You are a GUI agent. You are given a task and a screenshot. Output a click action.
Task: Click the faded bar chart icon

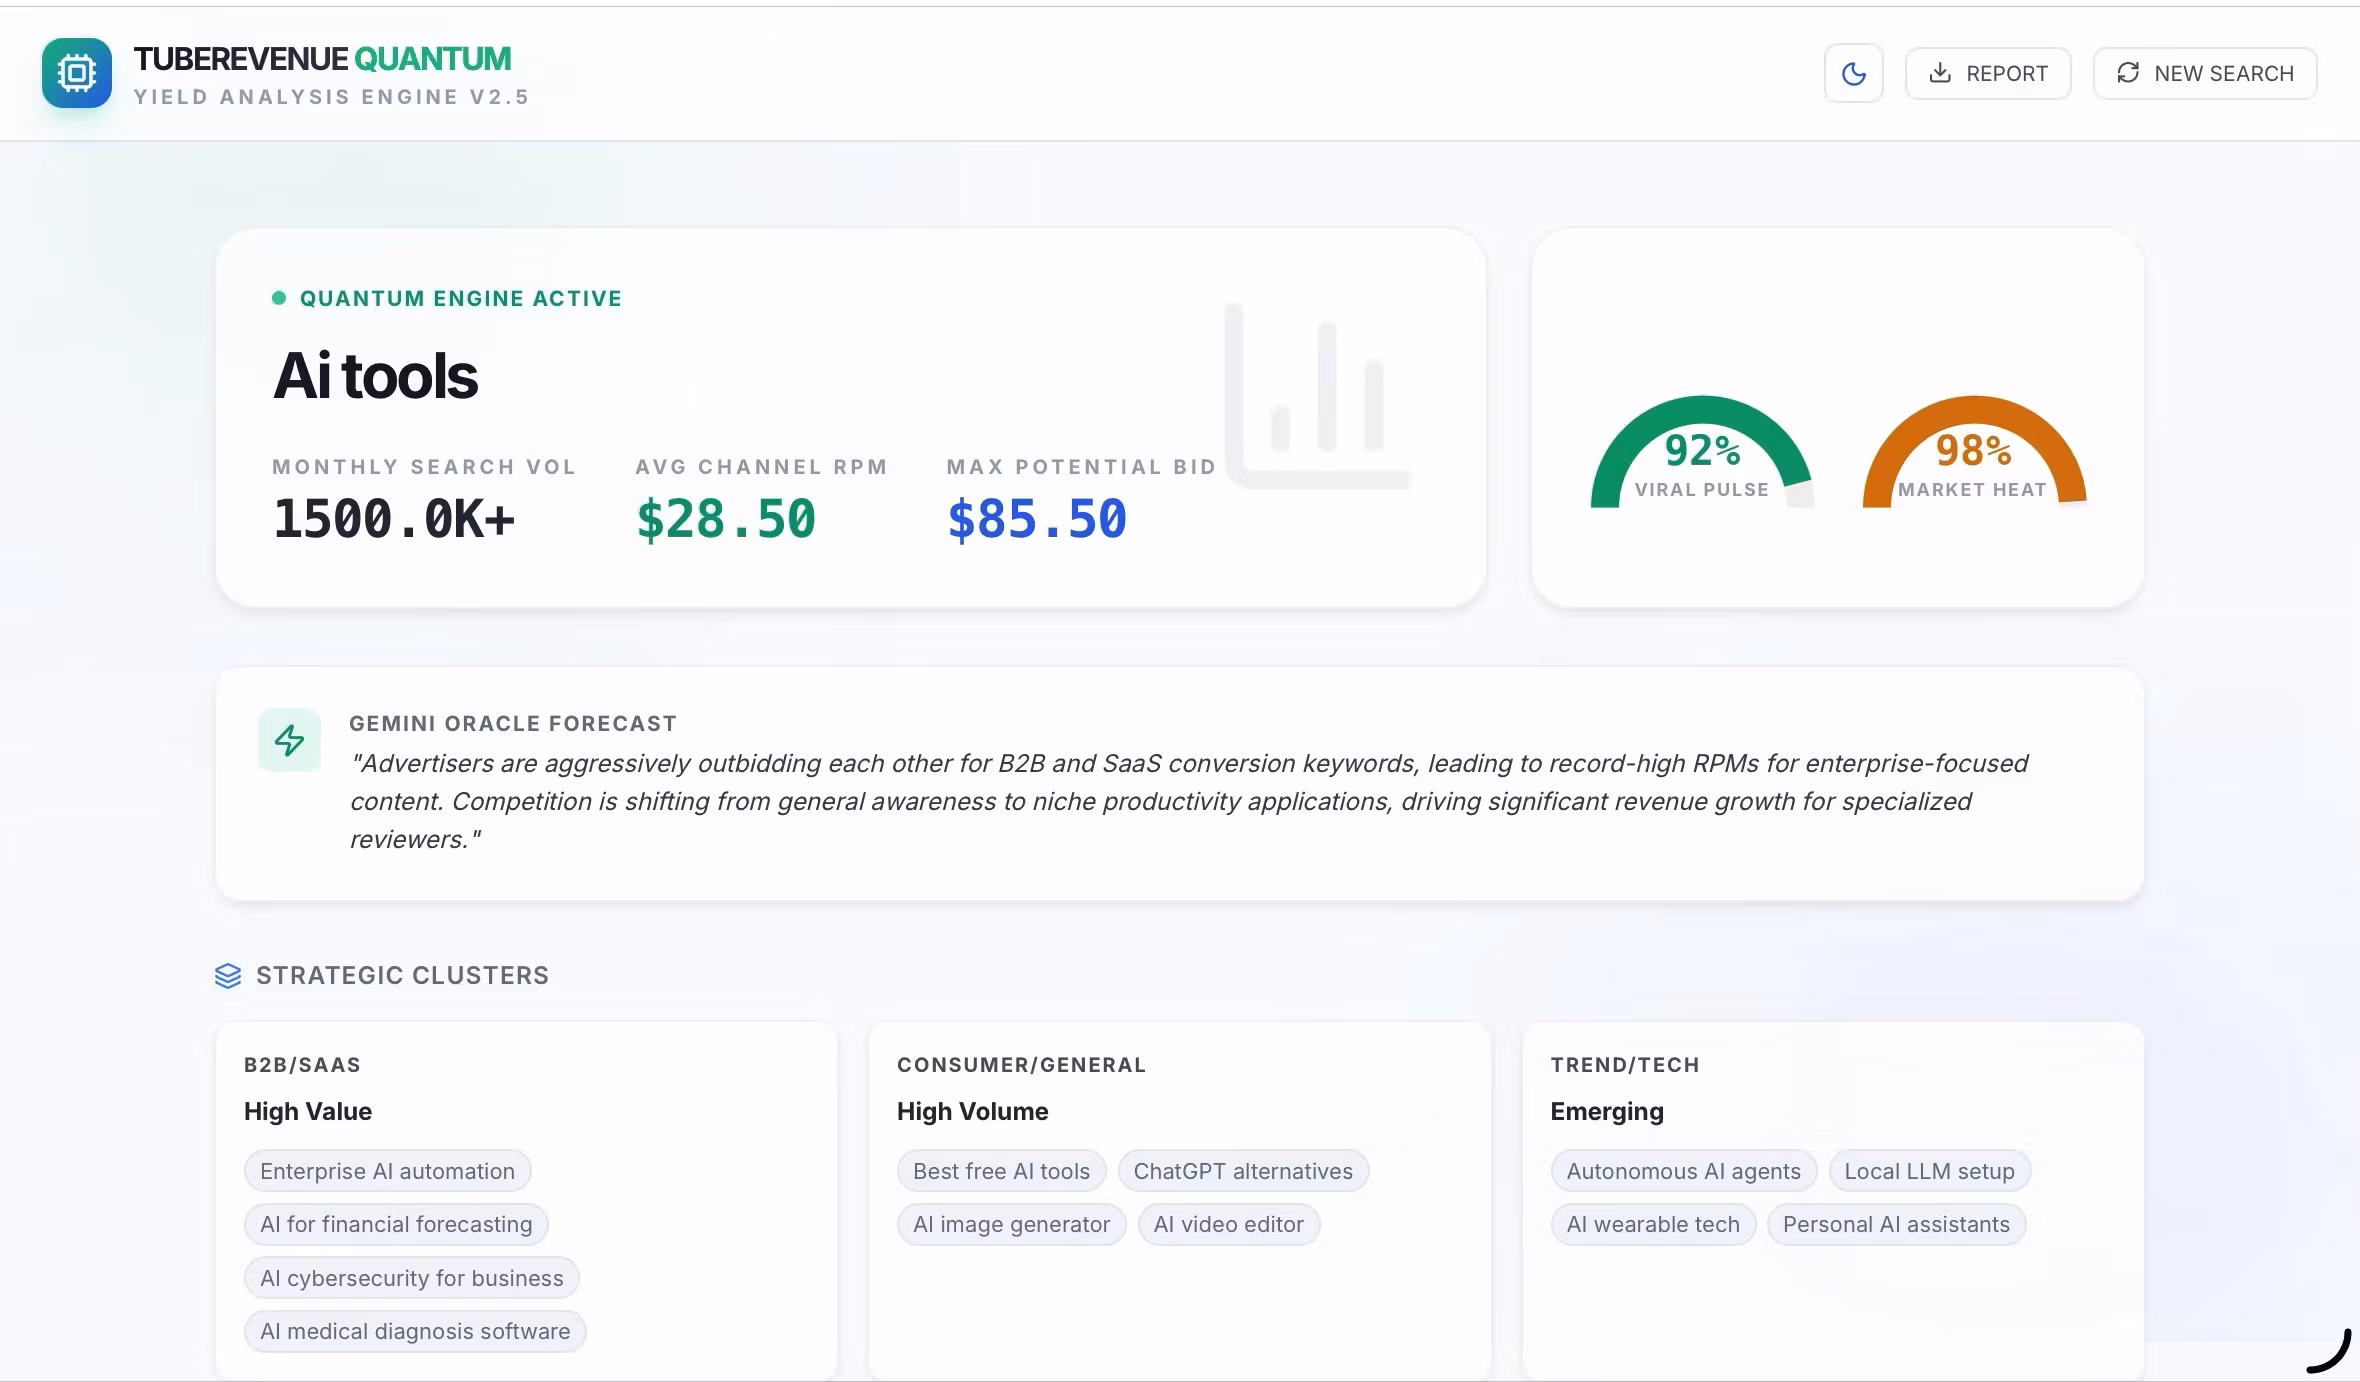coord(1319,397)
